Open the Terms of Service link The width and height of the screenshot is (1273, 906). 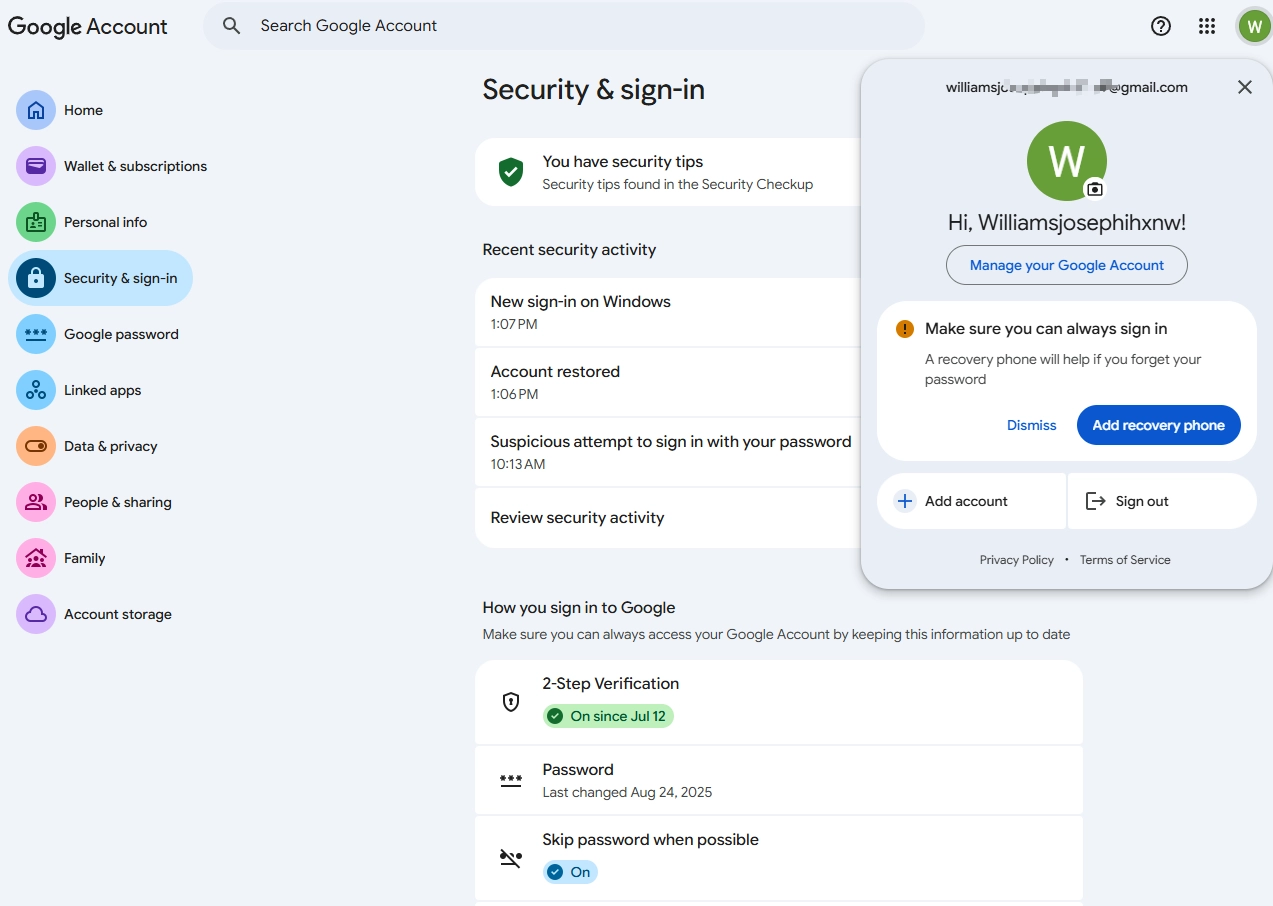[x=1125, y=560]
